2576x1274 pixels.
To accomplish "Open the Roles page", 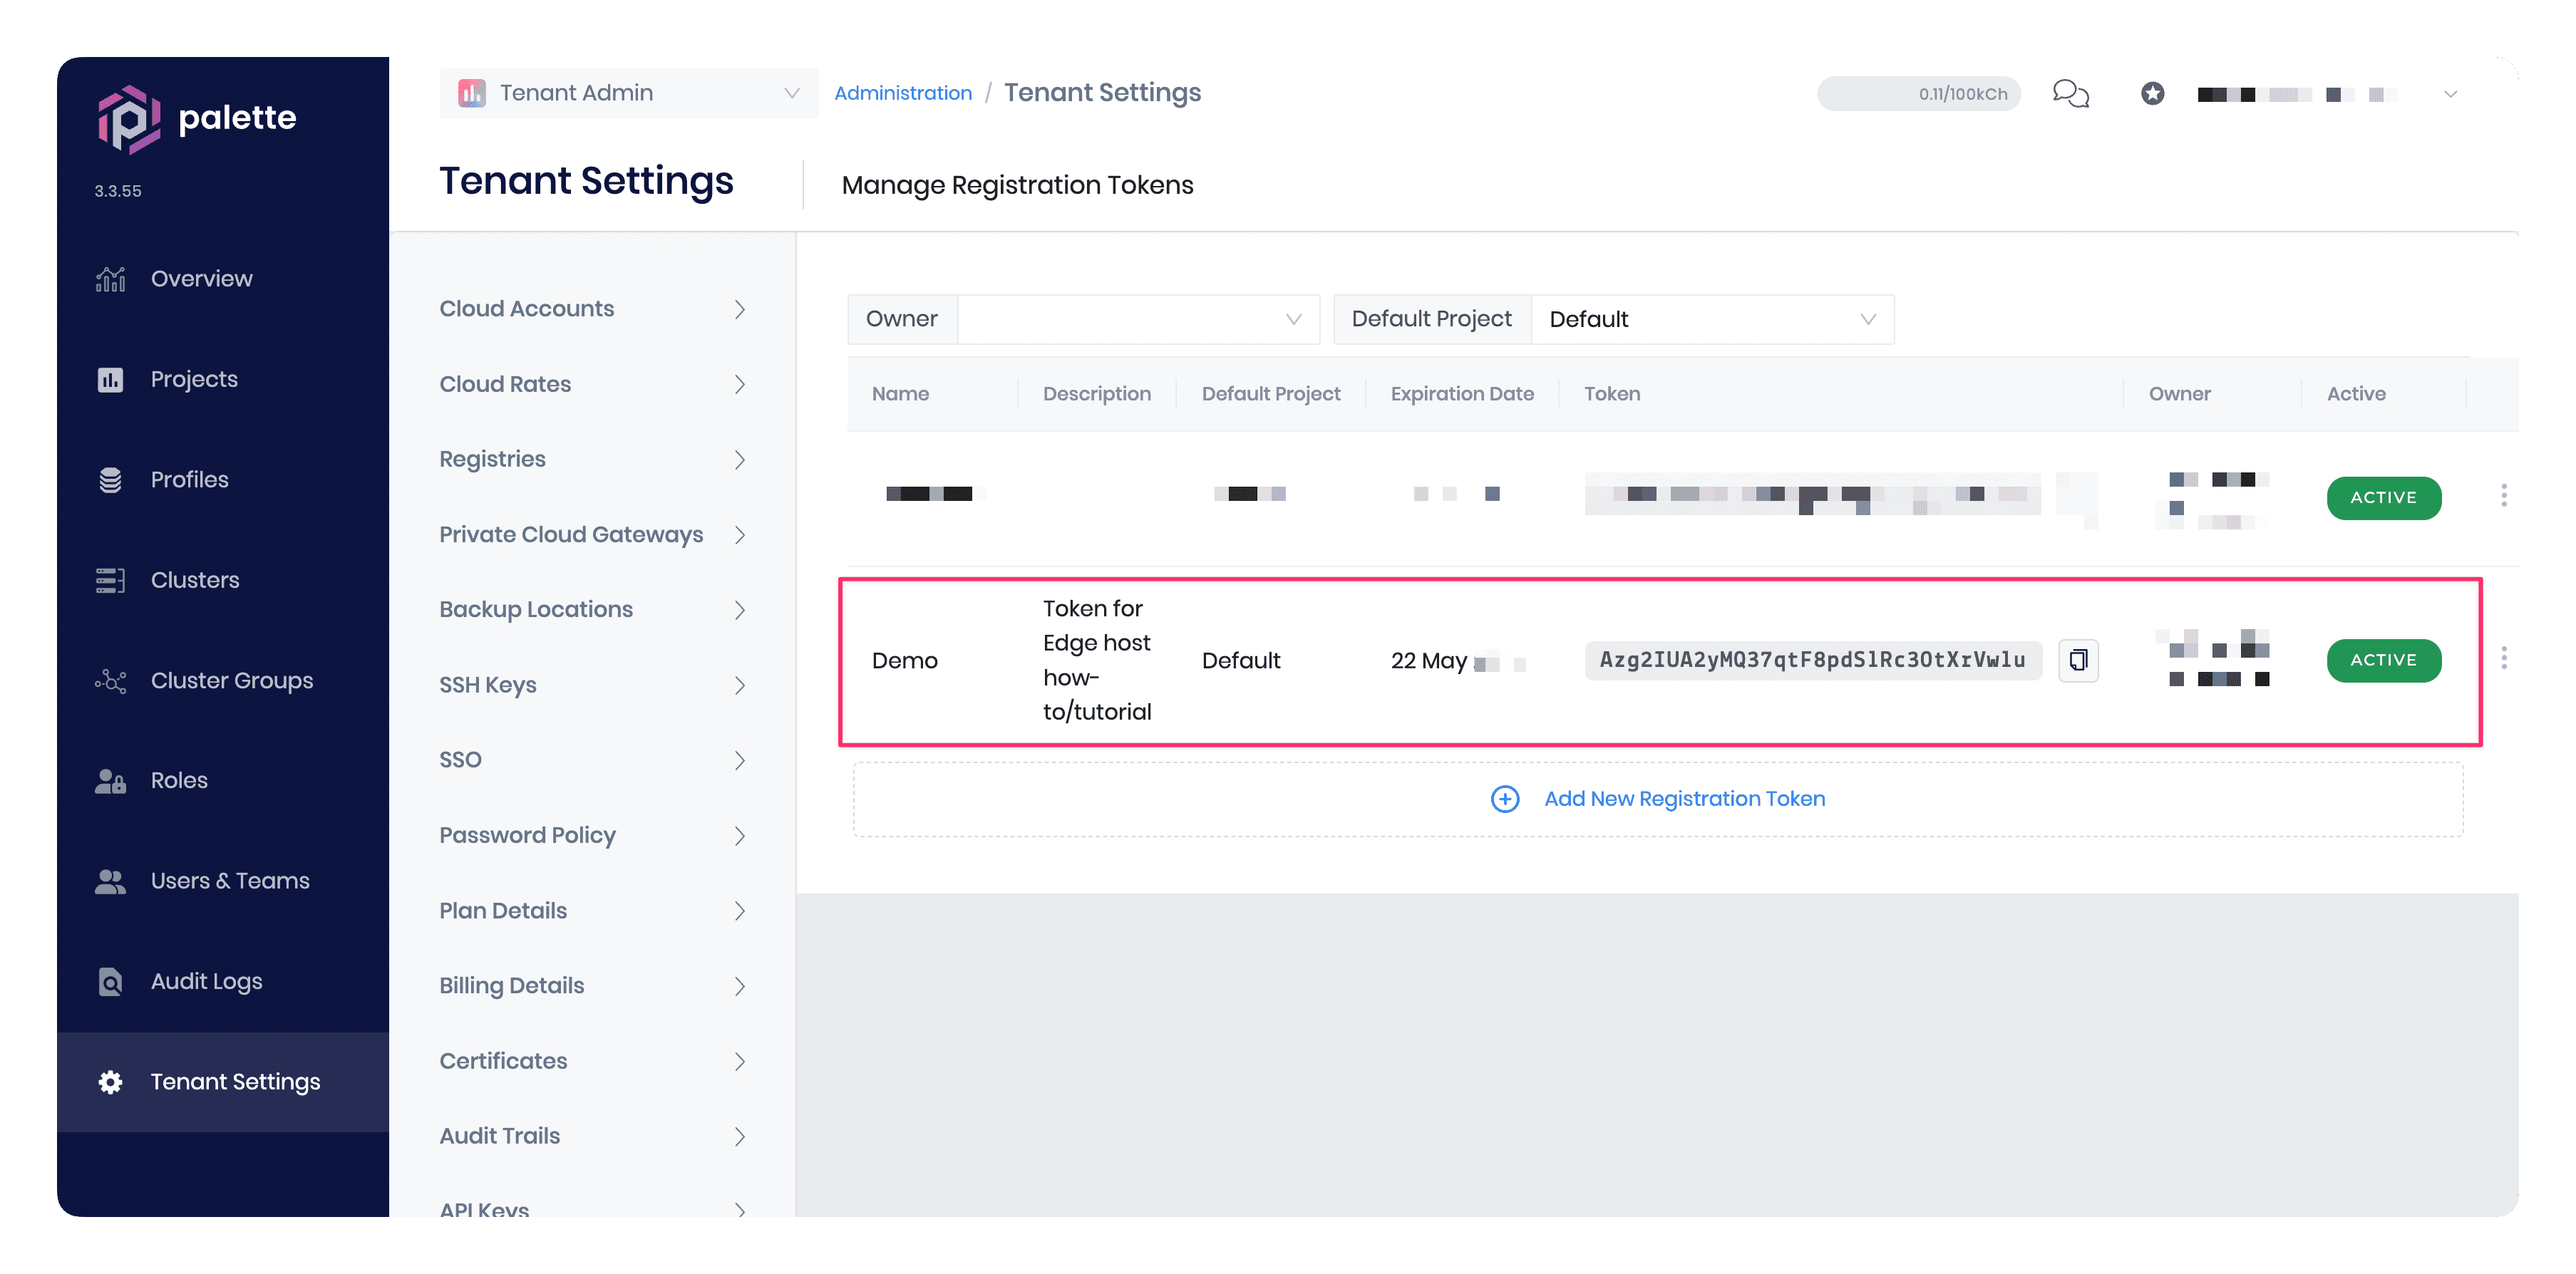I will (x=179, y=781).
